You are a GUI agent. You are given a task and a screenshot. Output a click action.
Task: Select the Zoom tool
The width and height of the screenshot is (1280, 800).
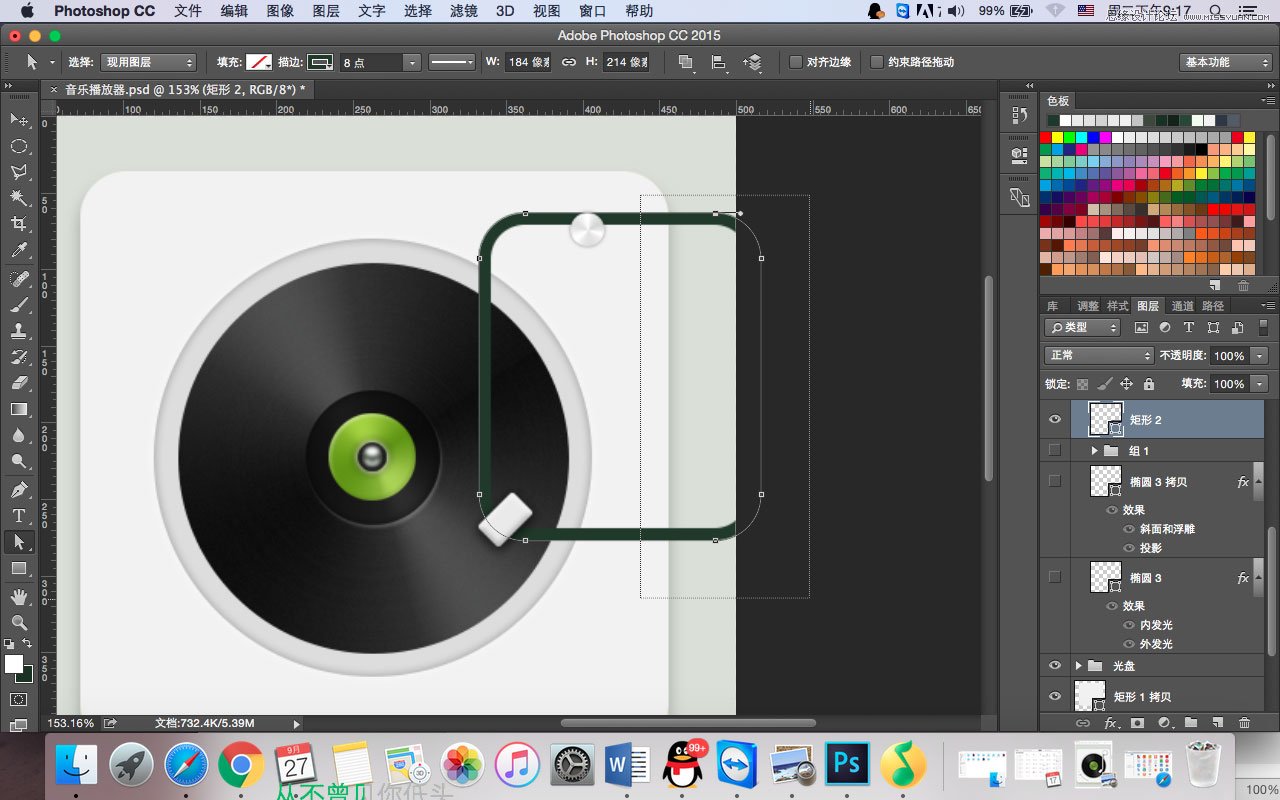coord(18,622)
